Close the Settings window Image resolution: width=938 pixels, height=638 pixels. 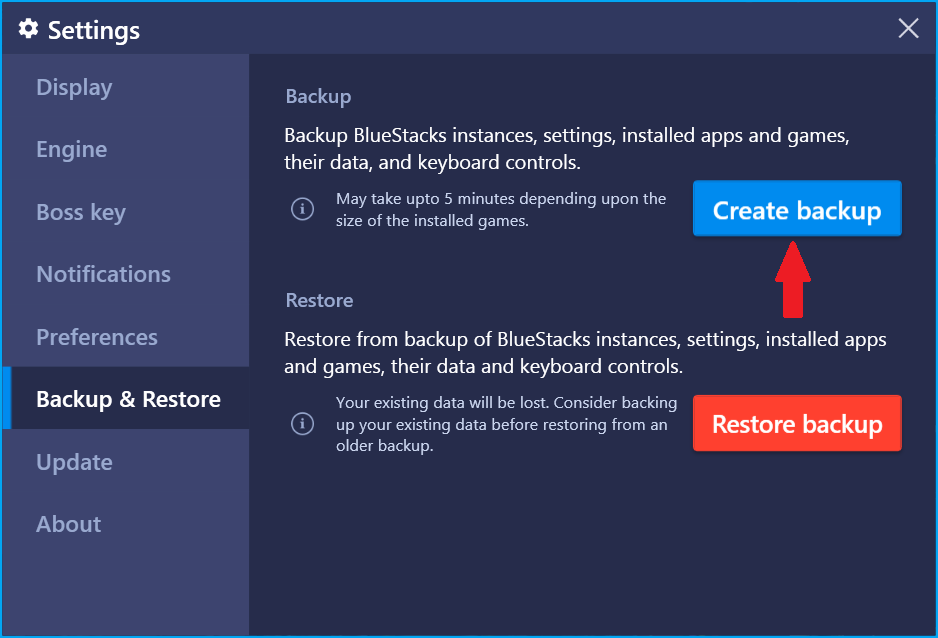908,28
